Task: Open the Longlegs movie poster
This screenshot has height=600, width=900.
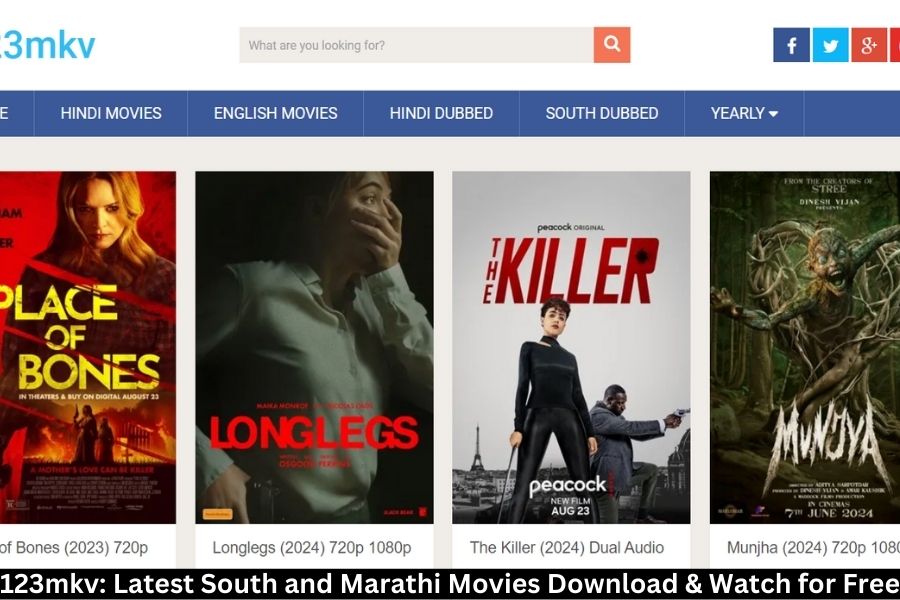Action: [x=315, y=347]
